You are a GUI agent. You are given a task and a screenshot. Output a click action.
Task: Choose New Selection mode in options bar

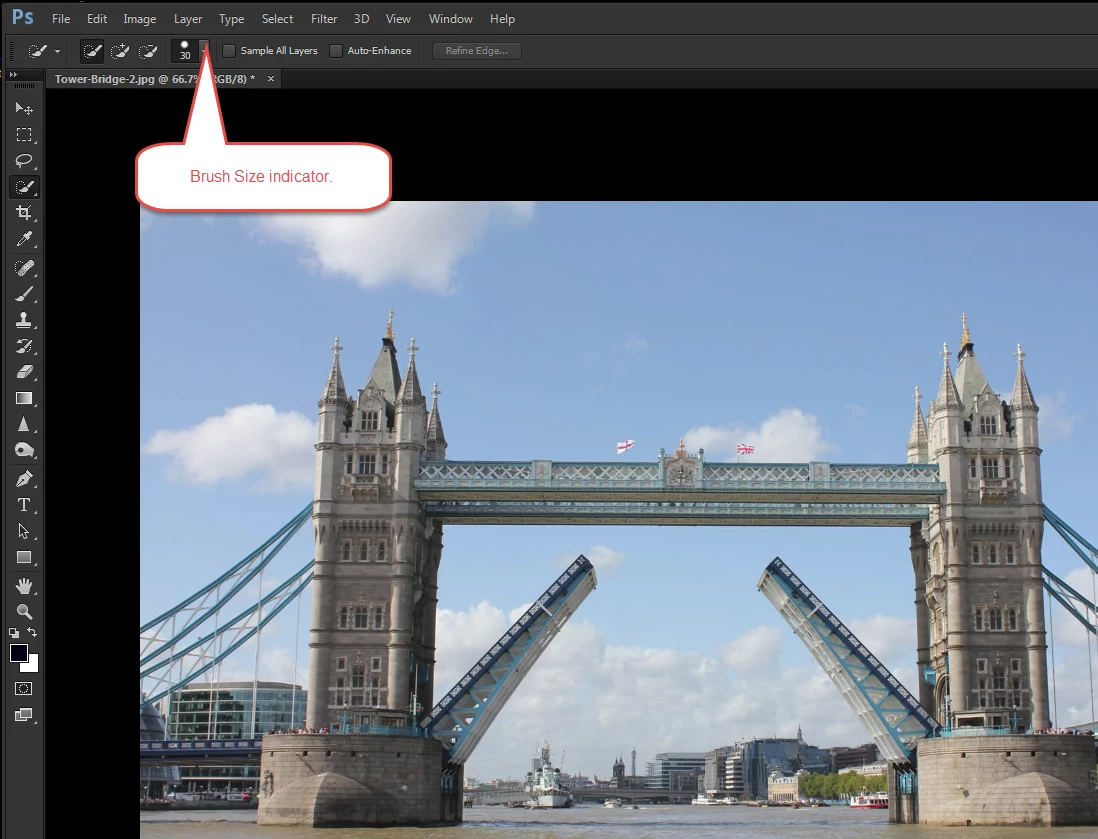92,50
